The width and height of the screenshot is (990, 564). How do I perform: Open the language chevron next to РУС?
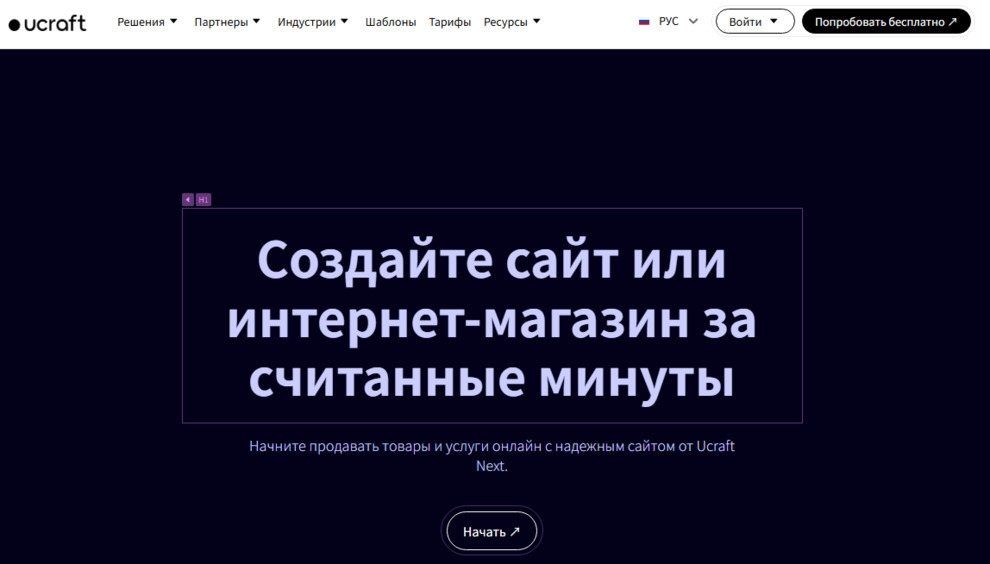tap(693, 21)
